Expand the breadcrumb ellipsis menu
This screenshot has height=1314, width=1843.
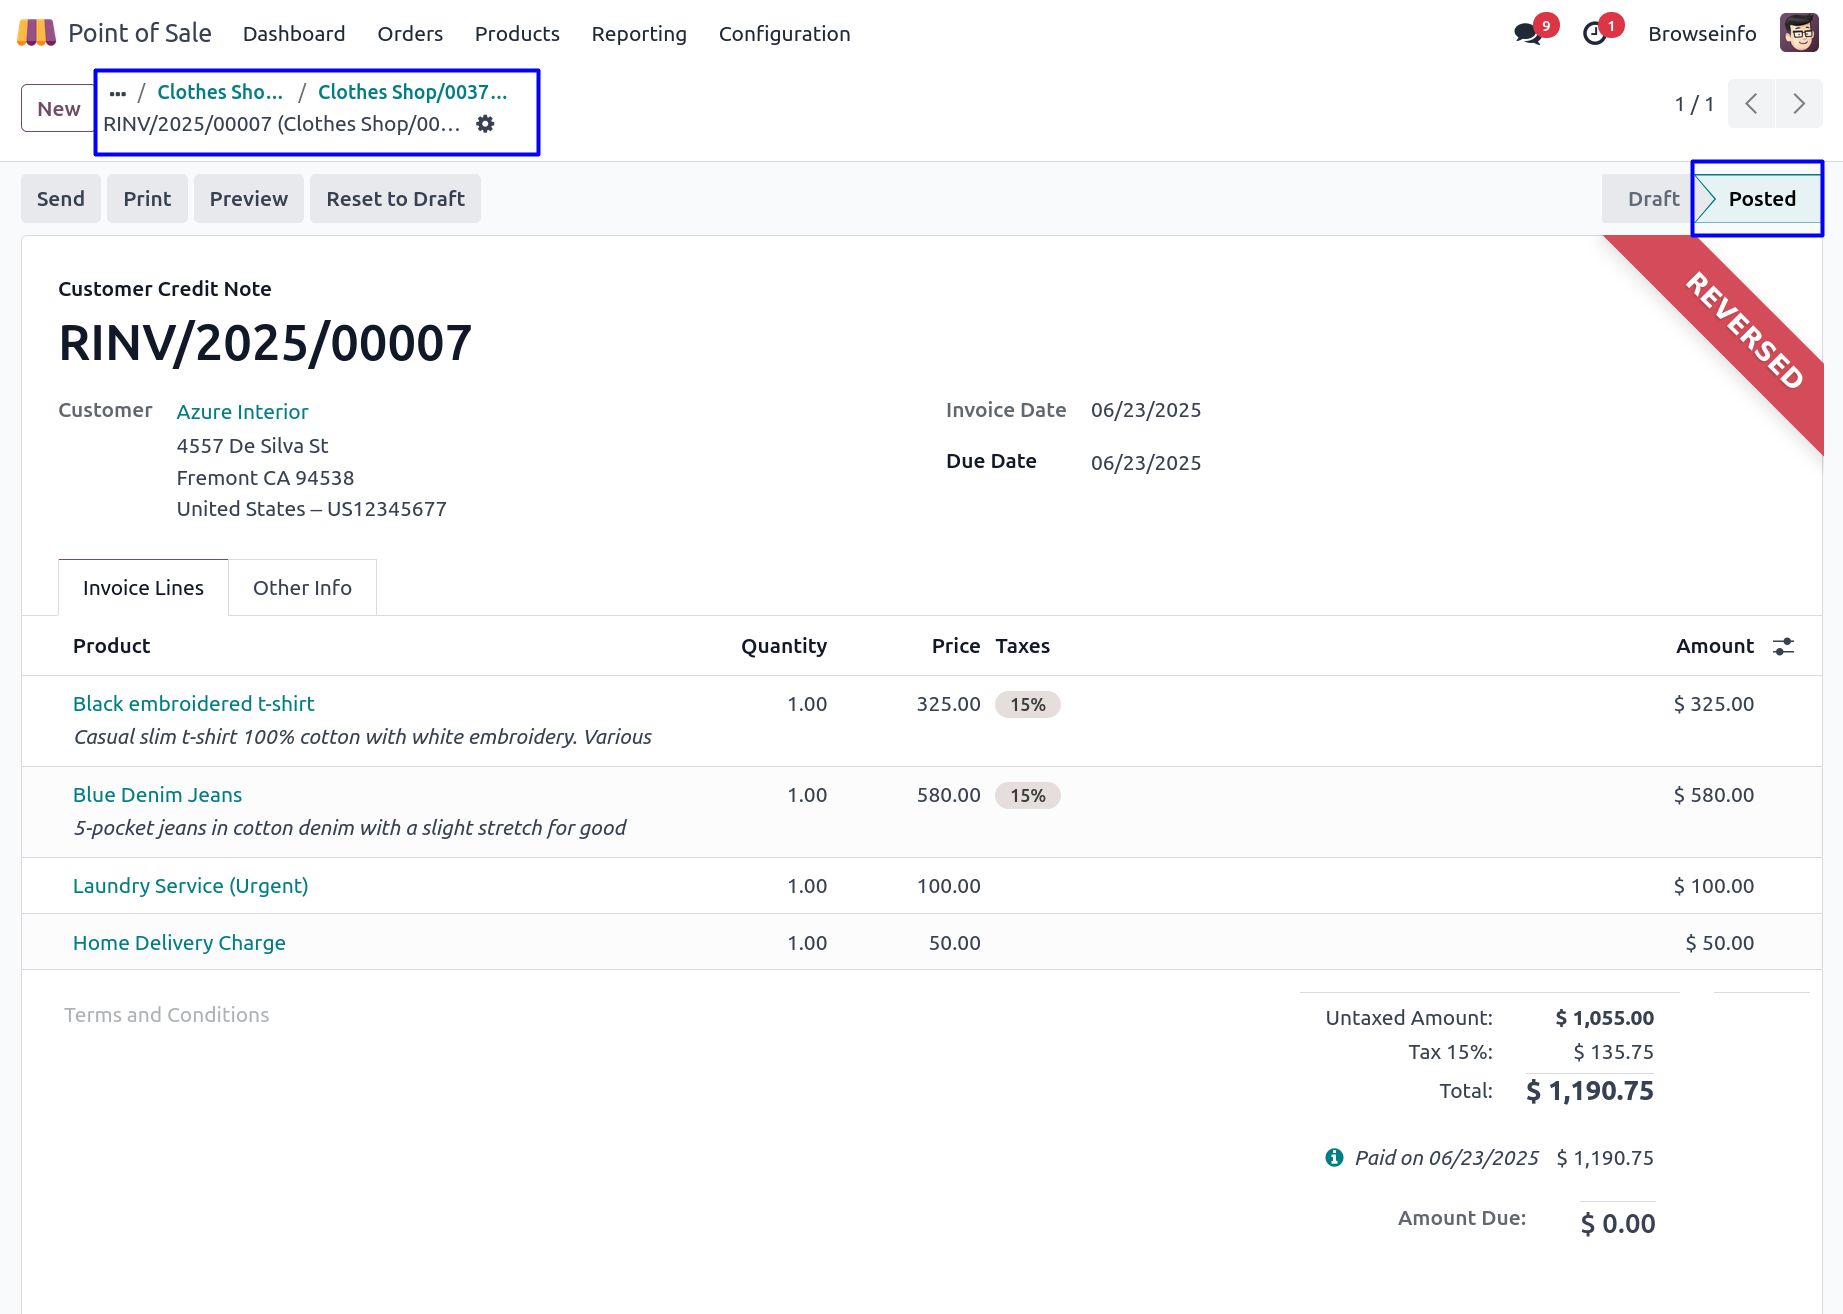[x=118, y=93]
